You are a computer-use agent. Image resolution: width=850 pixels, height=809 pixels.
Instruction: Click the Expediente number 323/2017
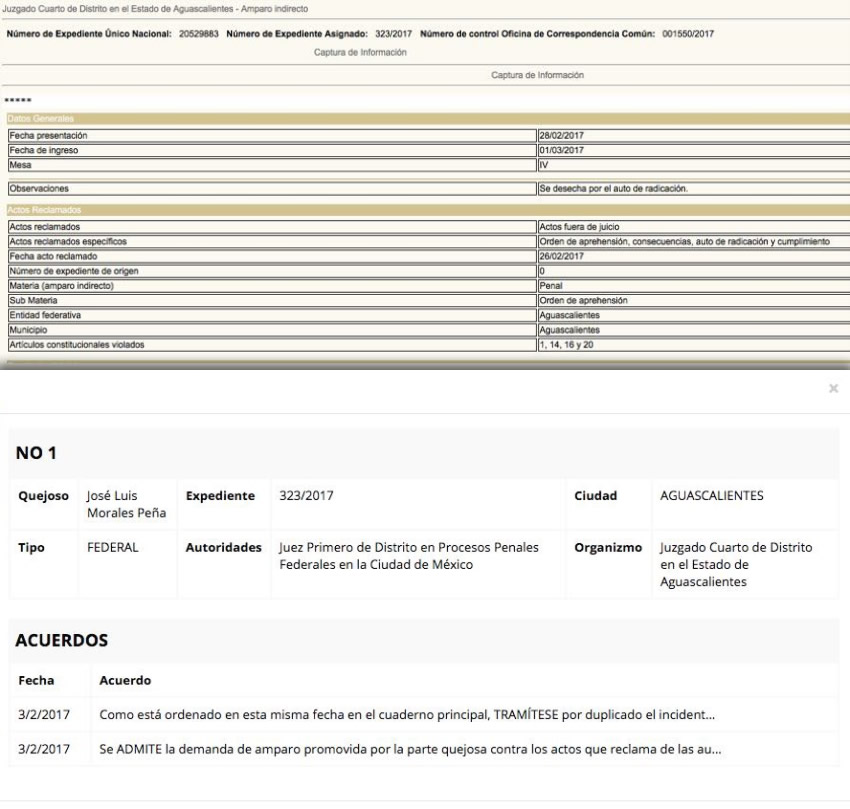click(306, 496)
